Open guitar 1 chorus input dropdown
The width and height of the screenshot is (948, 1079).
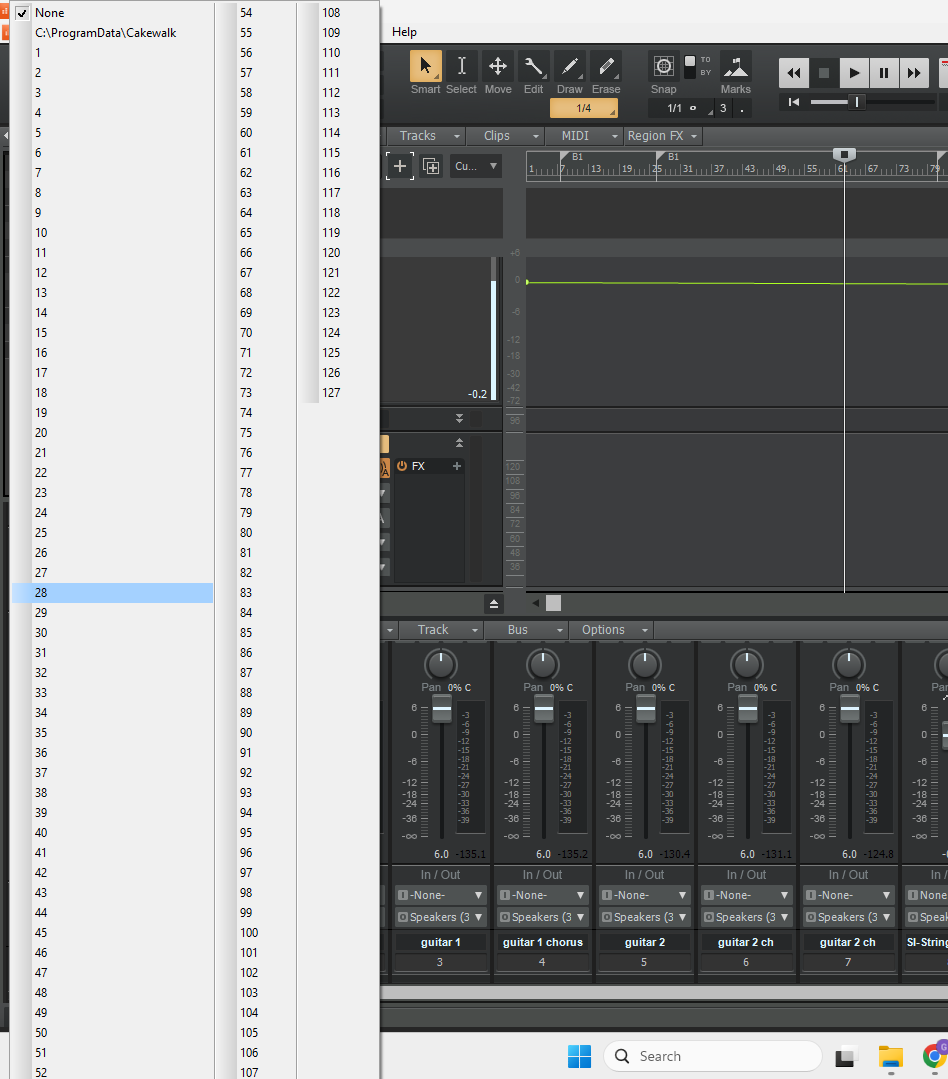(542, 895)
